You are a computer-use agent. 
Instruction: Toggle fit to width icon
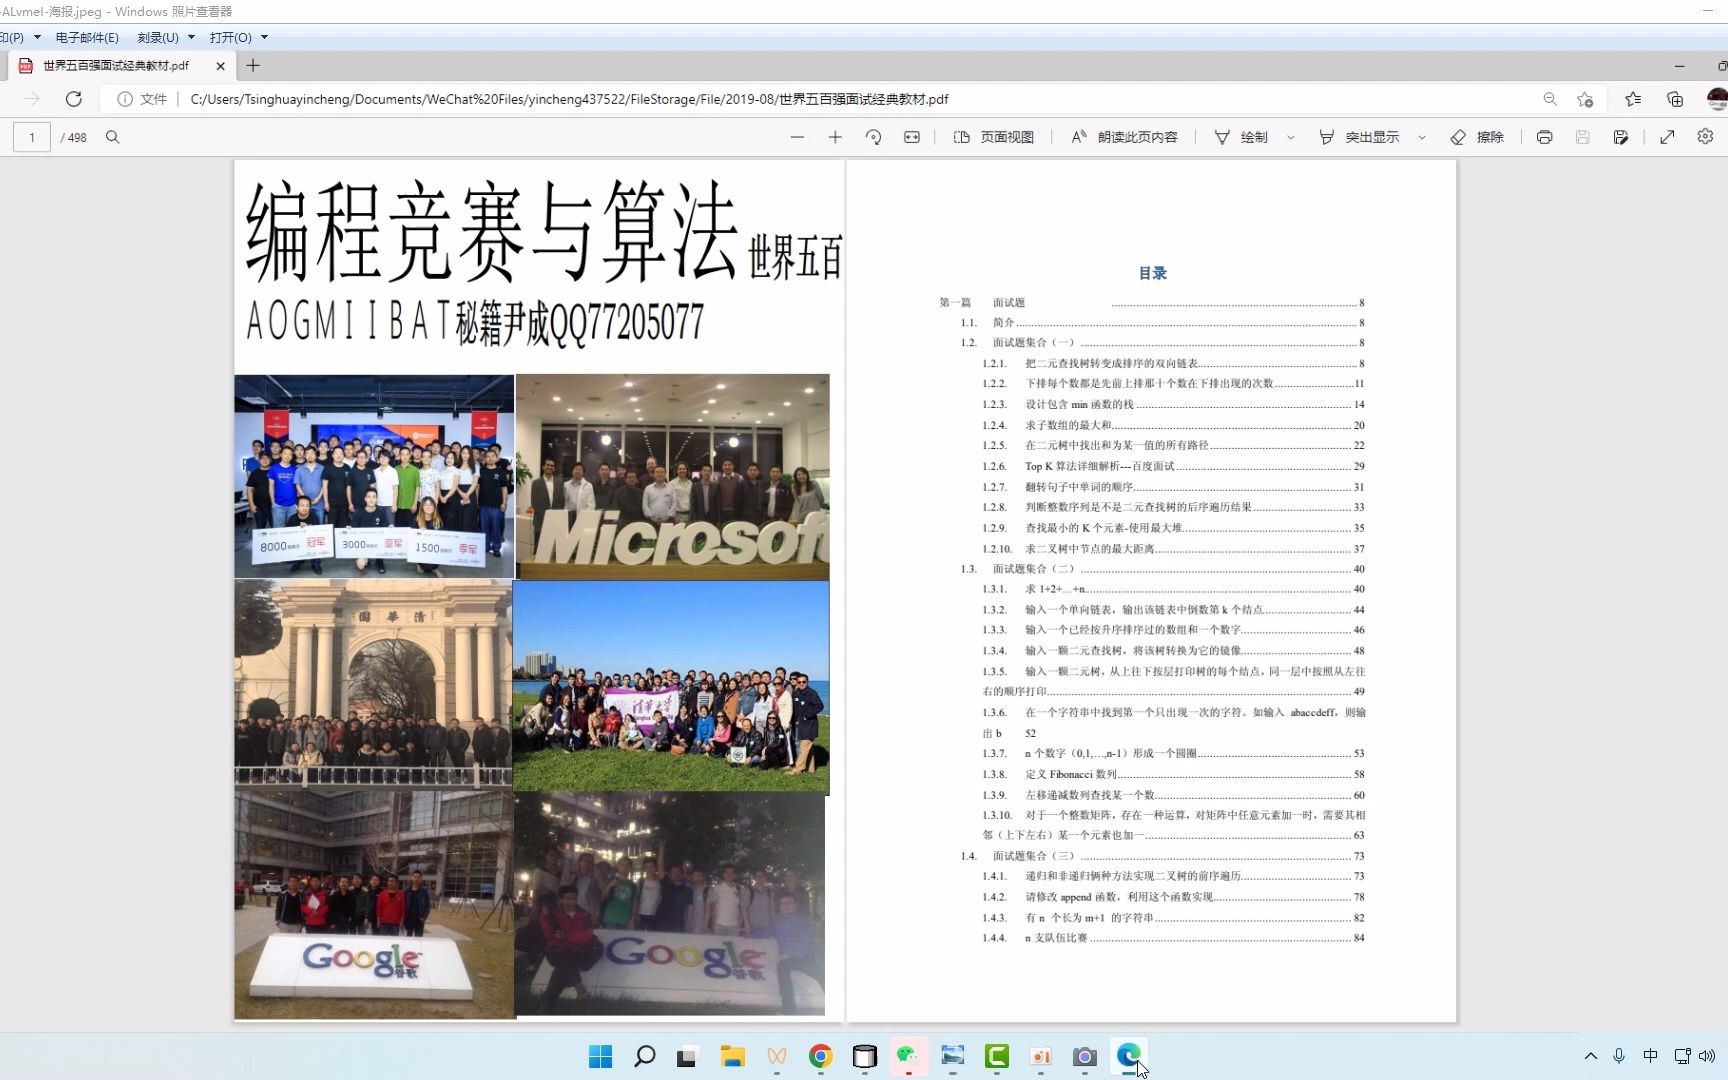(x=912, y=137)
